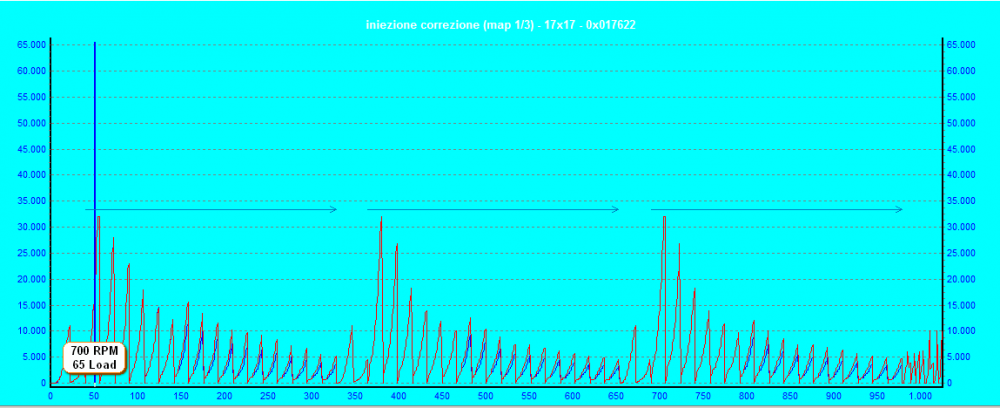1000x408 pixels.
Task: Click x-axis label 150
Action: (x=181, y=395)
